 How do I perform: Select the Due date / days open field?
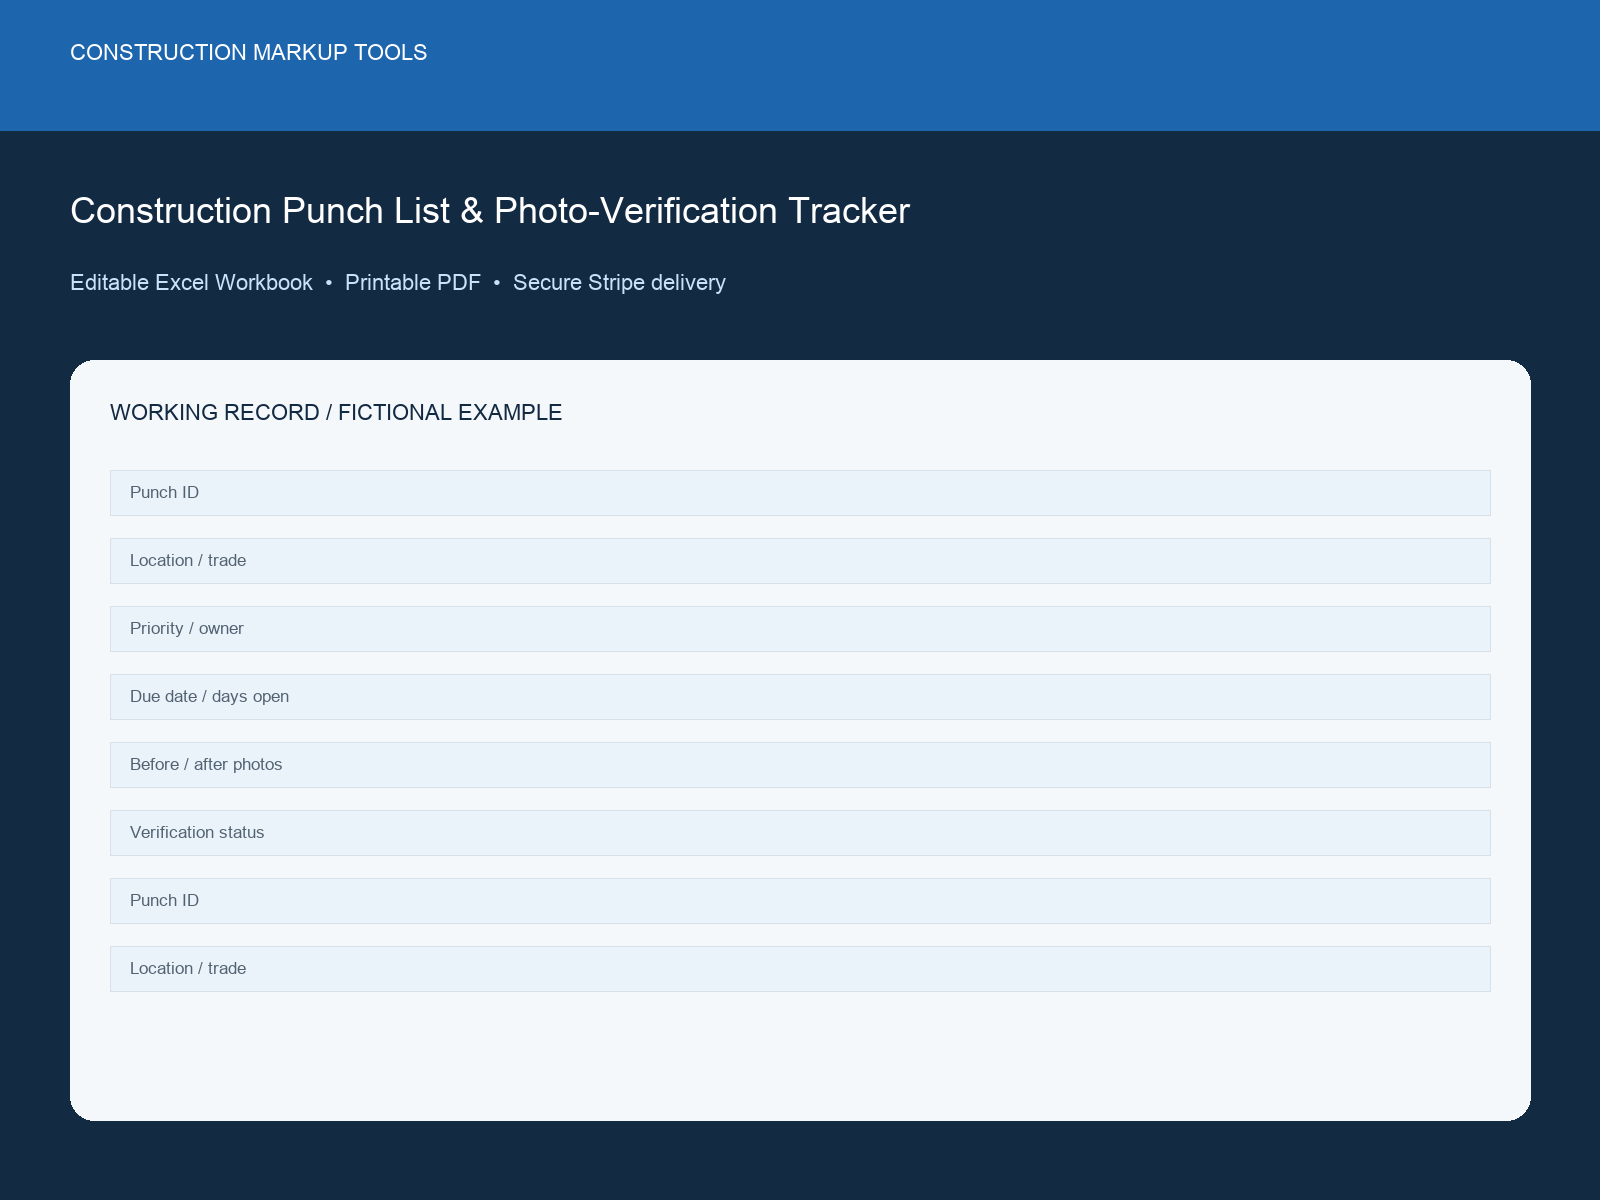pos(800,697)
